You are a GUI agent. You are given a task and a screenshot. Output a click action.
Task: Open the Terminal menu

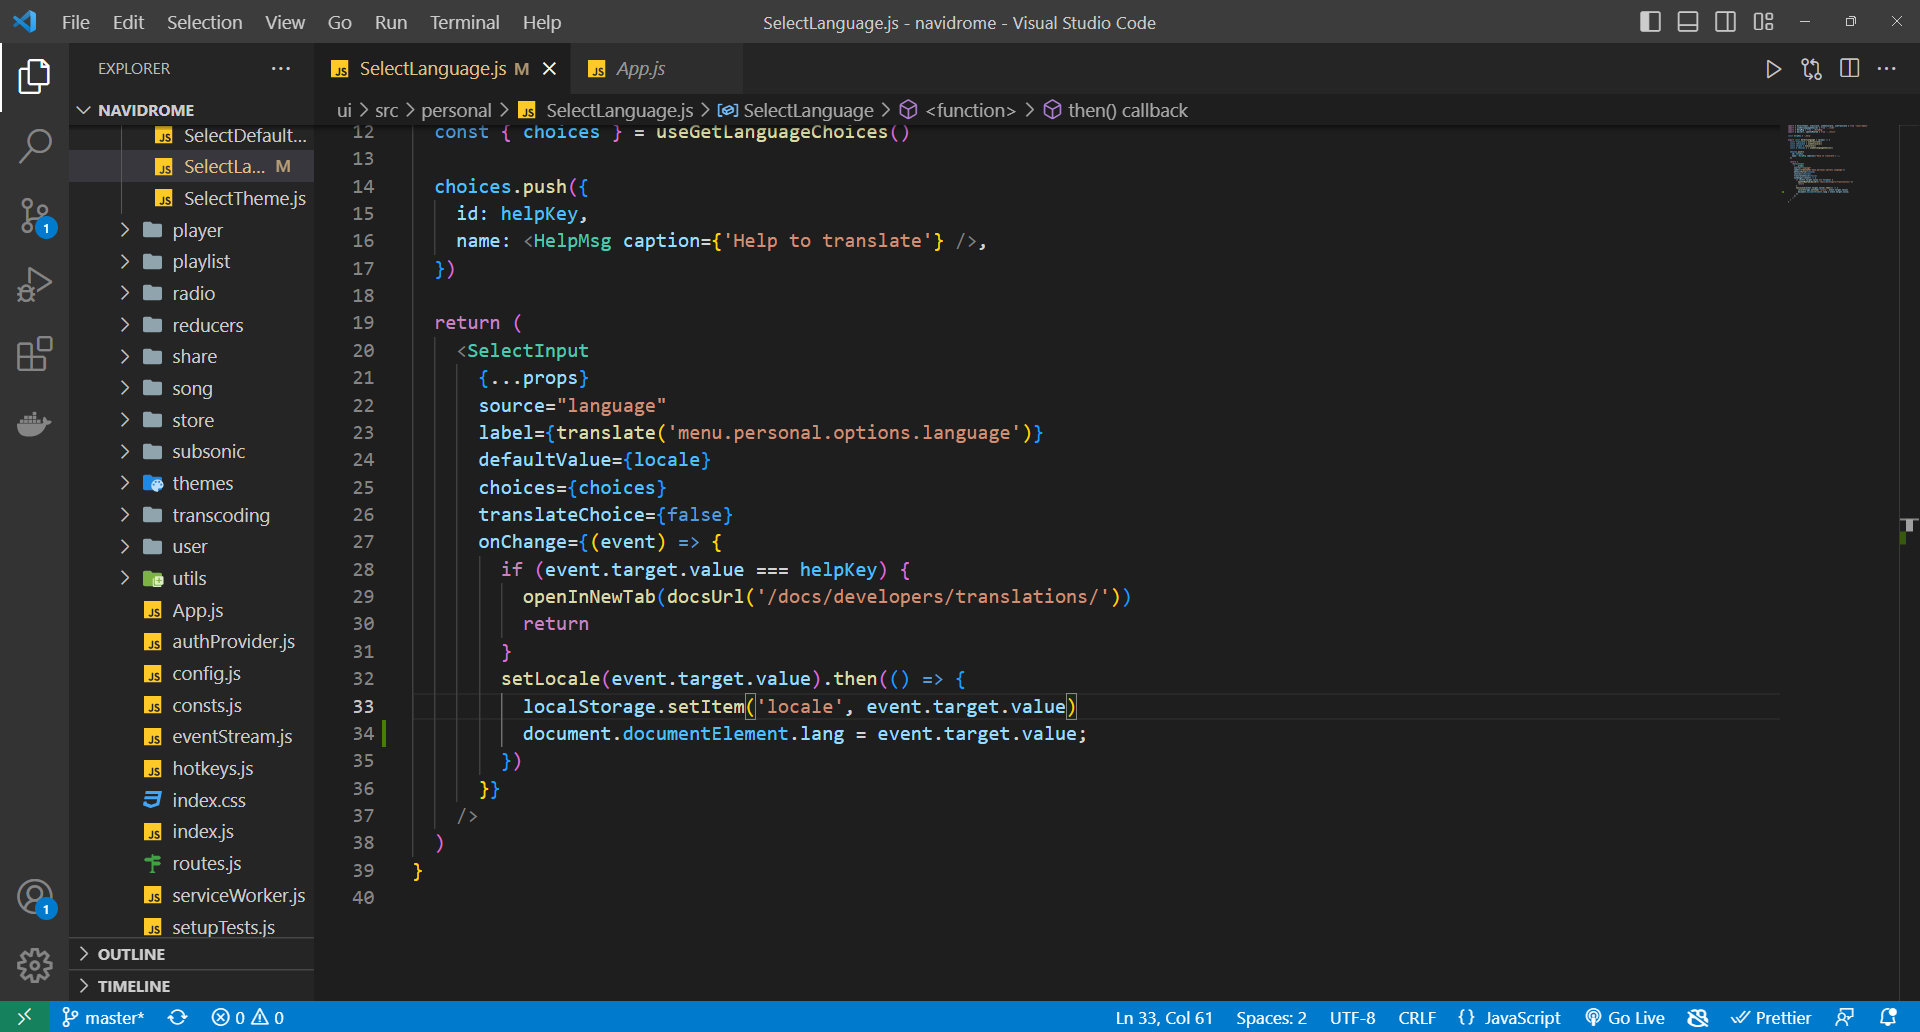tap(463, 22)
